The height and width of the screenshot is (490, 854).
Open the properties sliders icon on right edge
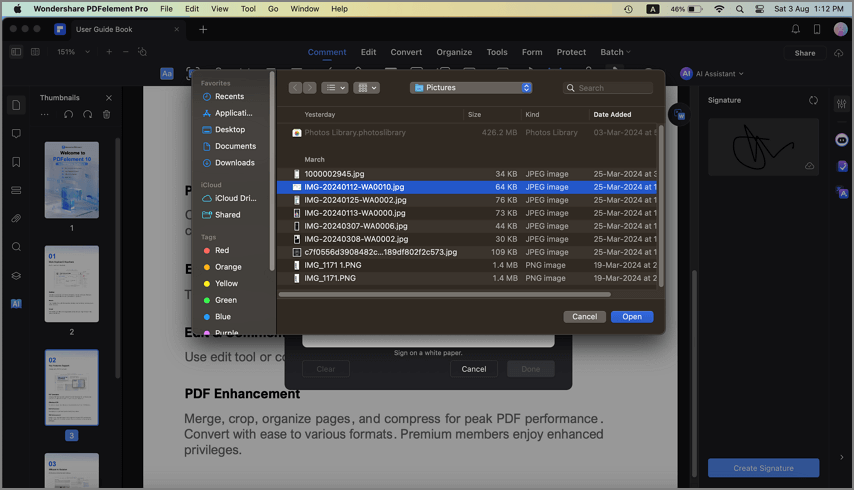tap(841, 103)
